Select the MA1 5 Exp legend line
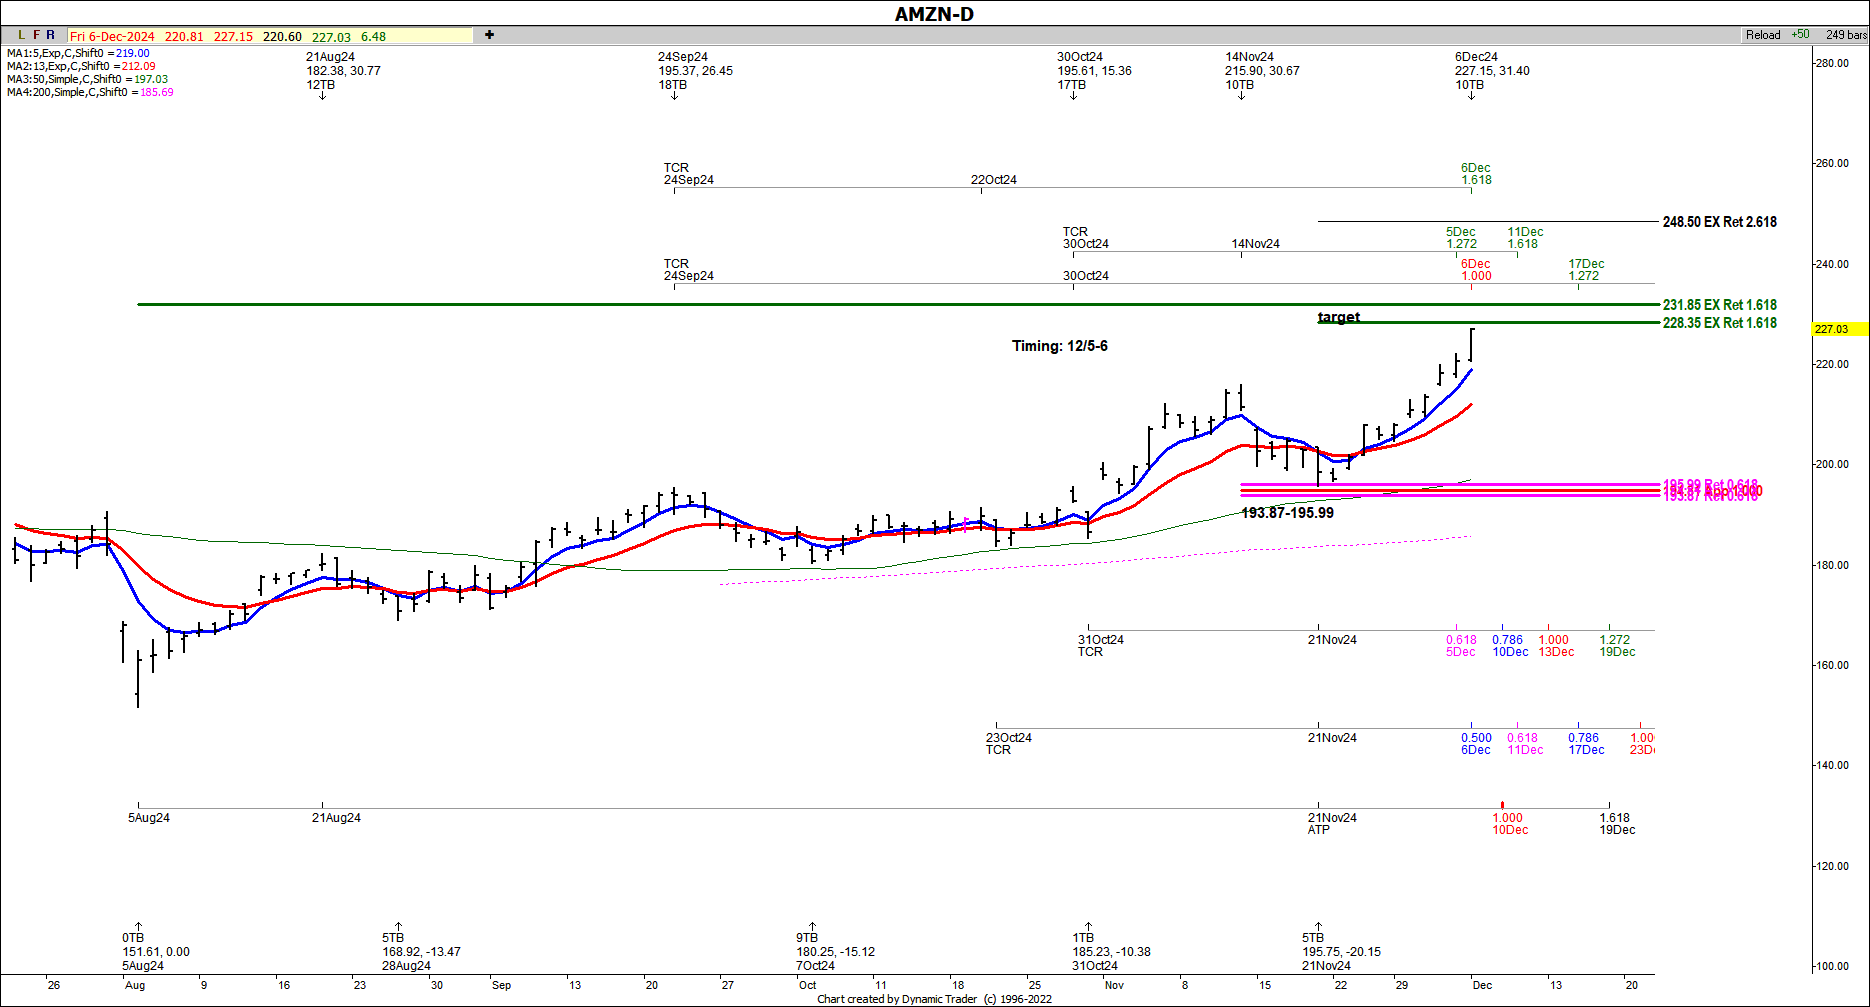The height and width of the screenshot is (1007, 1870). (x=78, y=53)
